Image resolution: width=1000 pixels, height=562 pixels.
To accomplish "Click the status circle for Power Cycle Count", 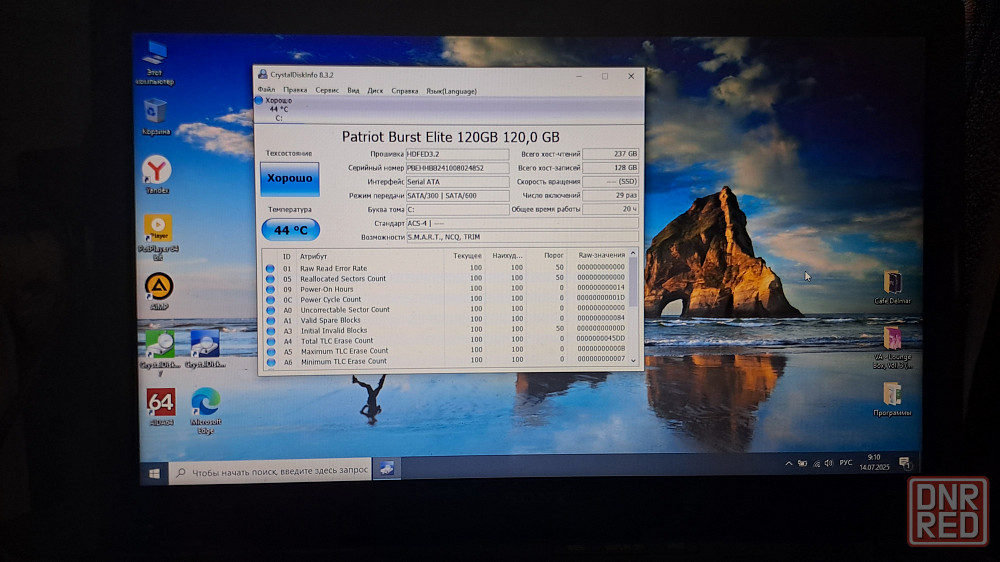I will (x=270, y=300).
